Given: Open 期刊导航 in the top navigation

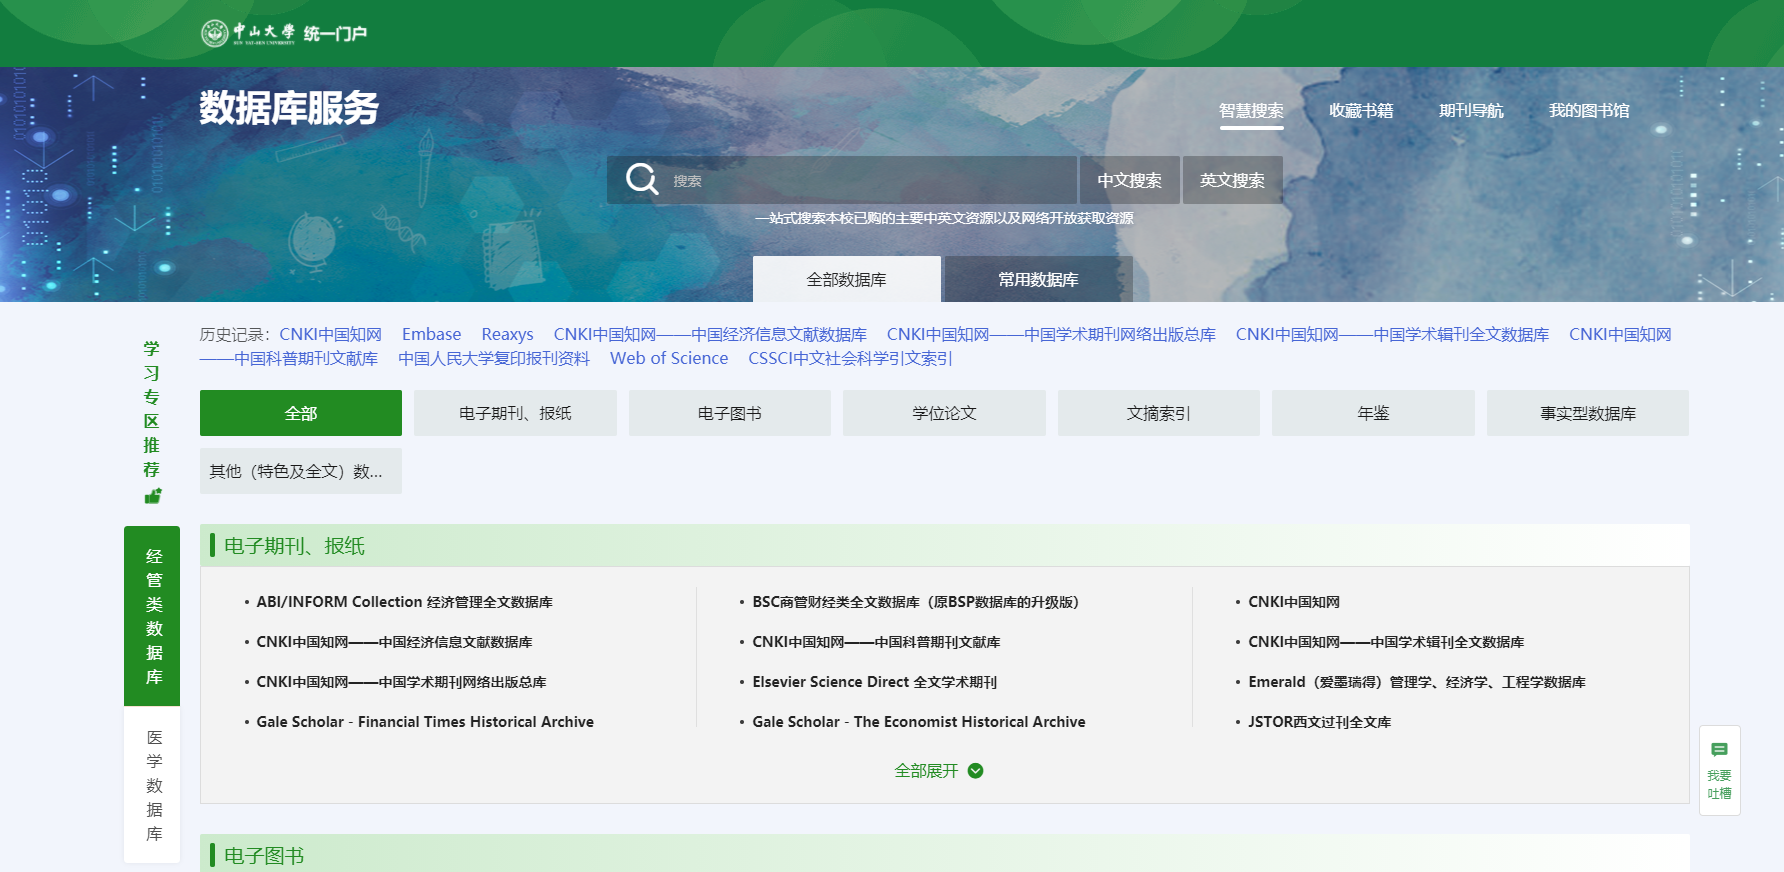Looking at the screenshot, I should (1470, 111).
